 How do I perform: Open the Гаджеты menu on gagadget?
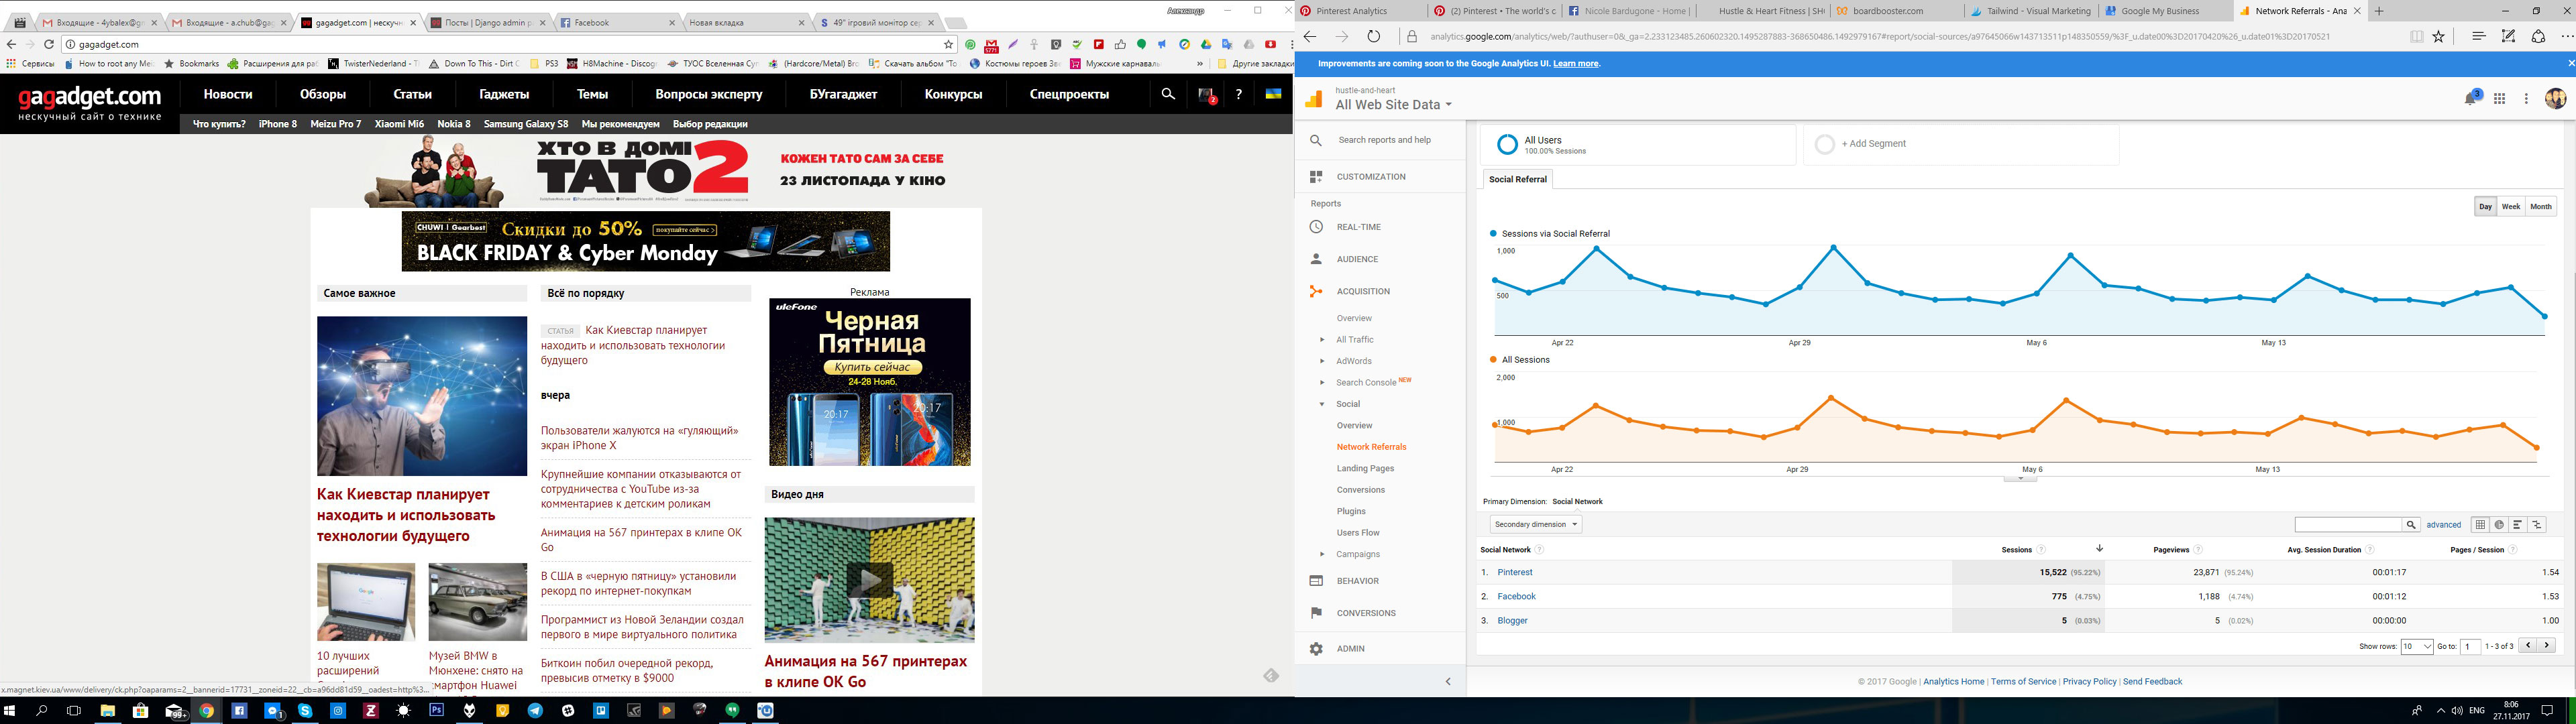pos(504,94)
